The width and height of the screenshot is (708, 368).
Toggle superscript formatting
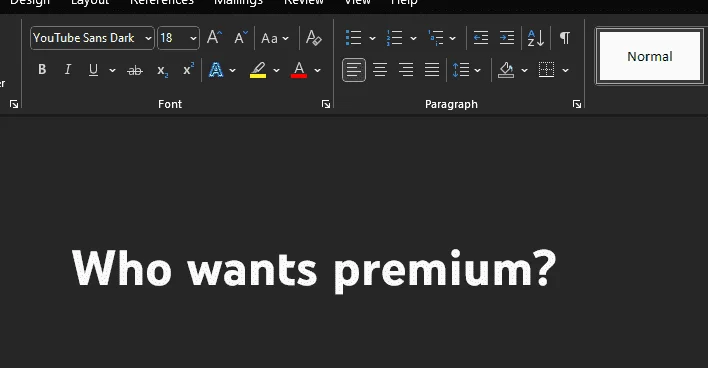pos(188,70)
